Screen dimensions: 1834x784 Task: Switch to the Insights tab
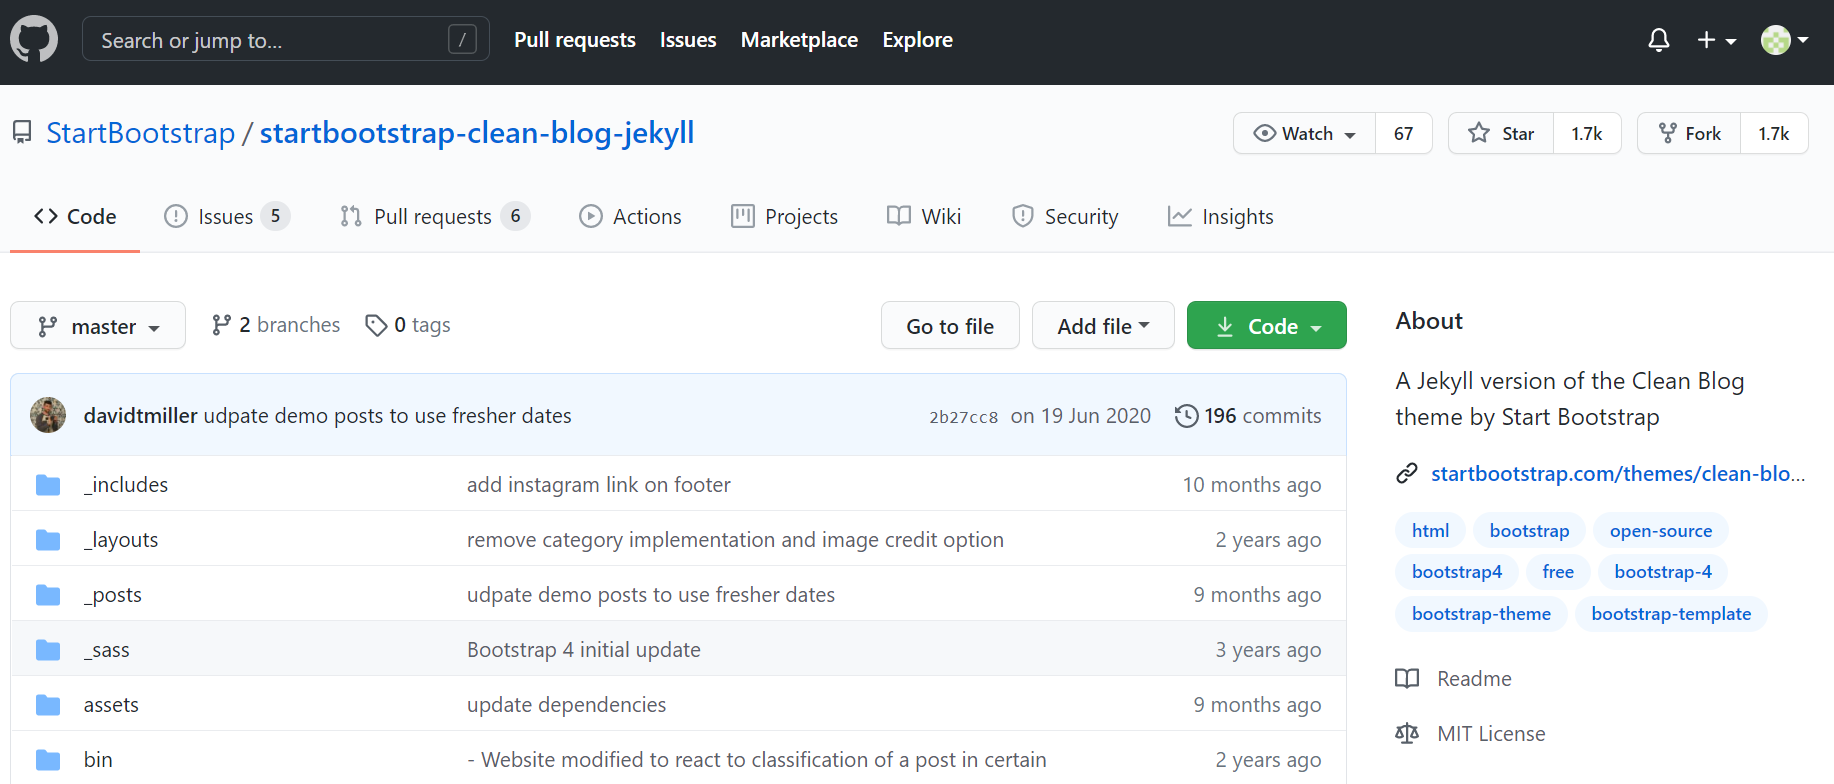tap(1221, 216)
